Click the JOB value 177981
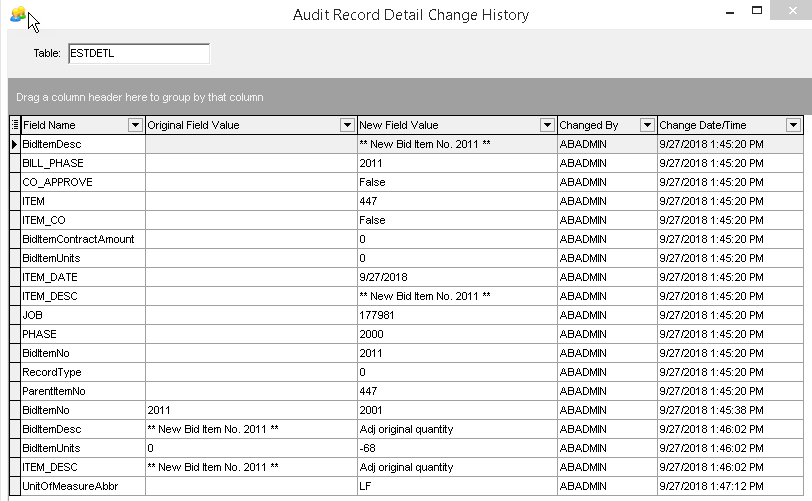 pos(457,315)
